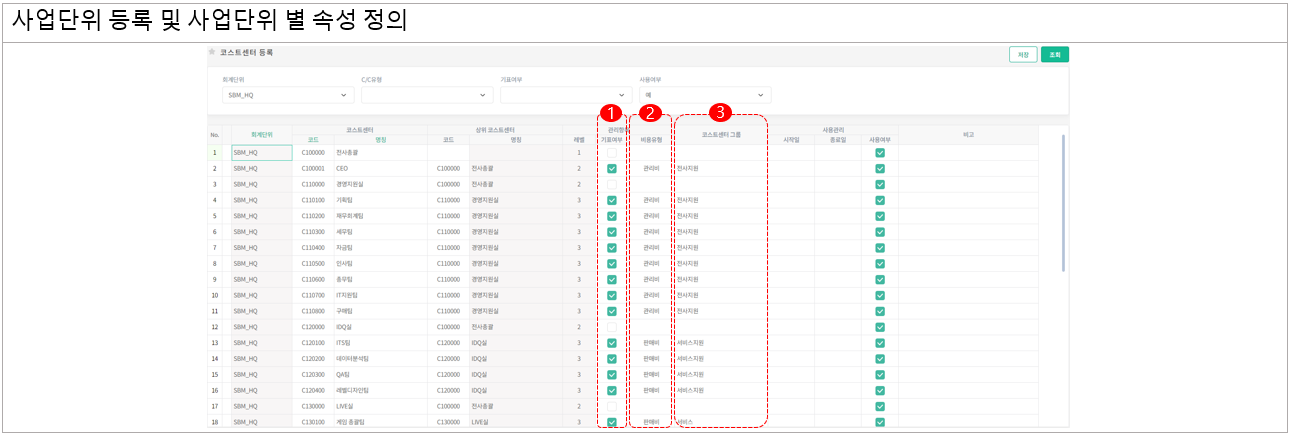Select the SBM_HQ cell in row 1

(x=261, y=153)
